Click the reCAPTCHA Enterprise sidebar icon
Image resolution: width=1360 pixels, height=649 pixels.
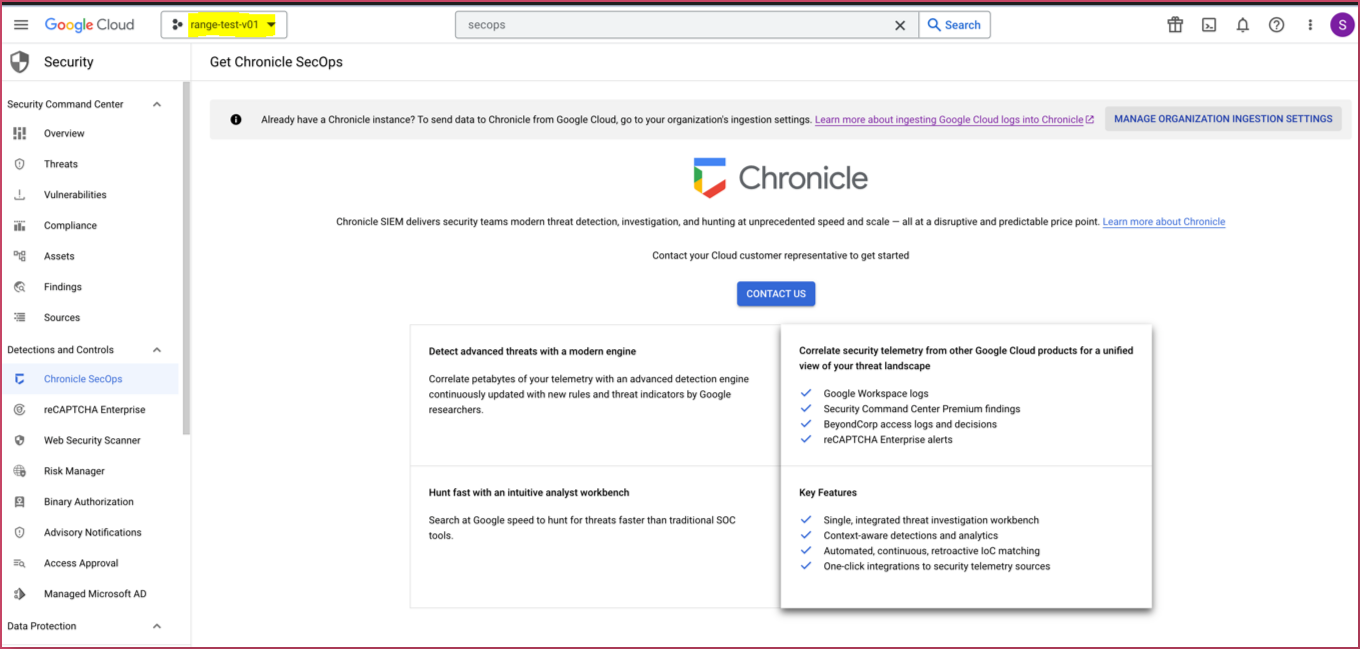(x=20, y=410)
